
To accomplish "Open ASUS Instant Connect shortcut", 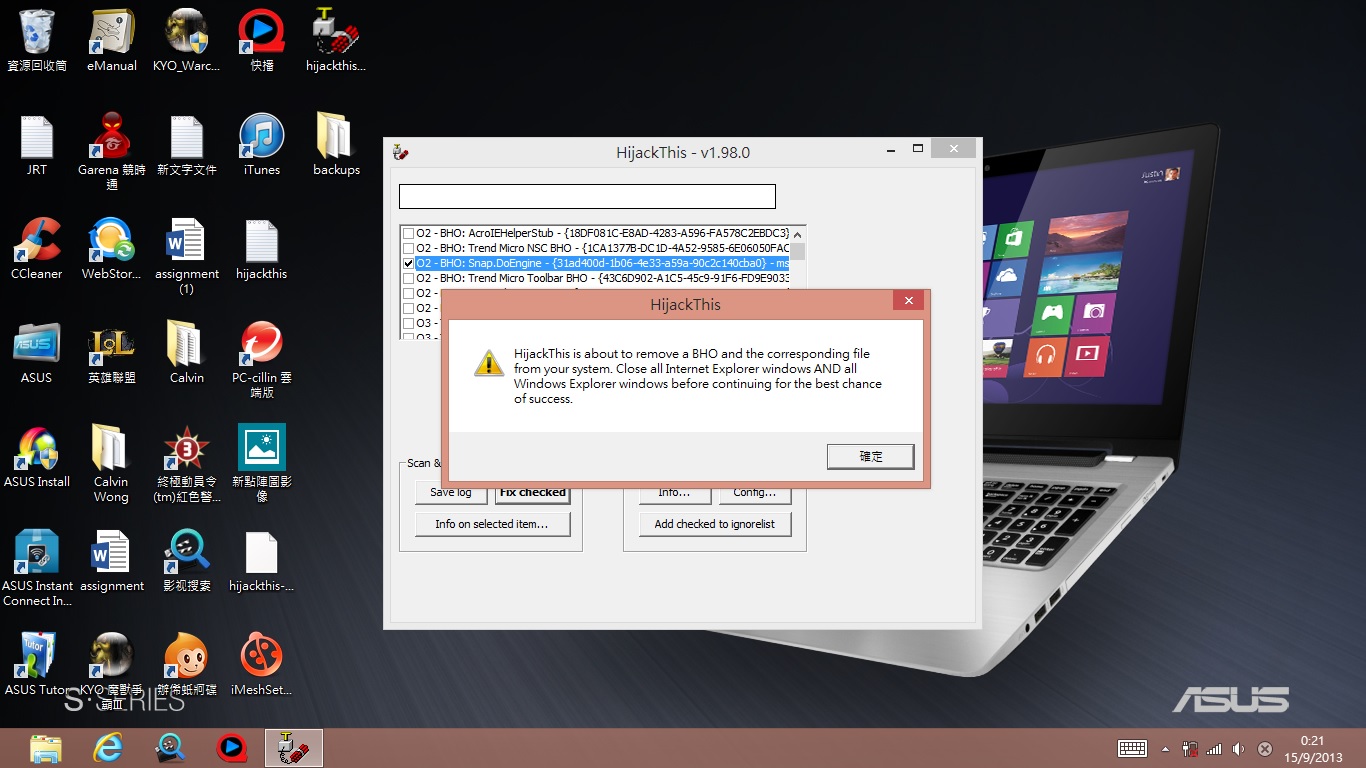I will click(x=37, y=568).
